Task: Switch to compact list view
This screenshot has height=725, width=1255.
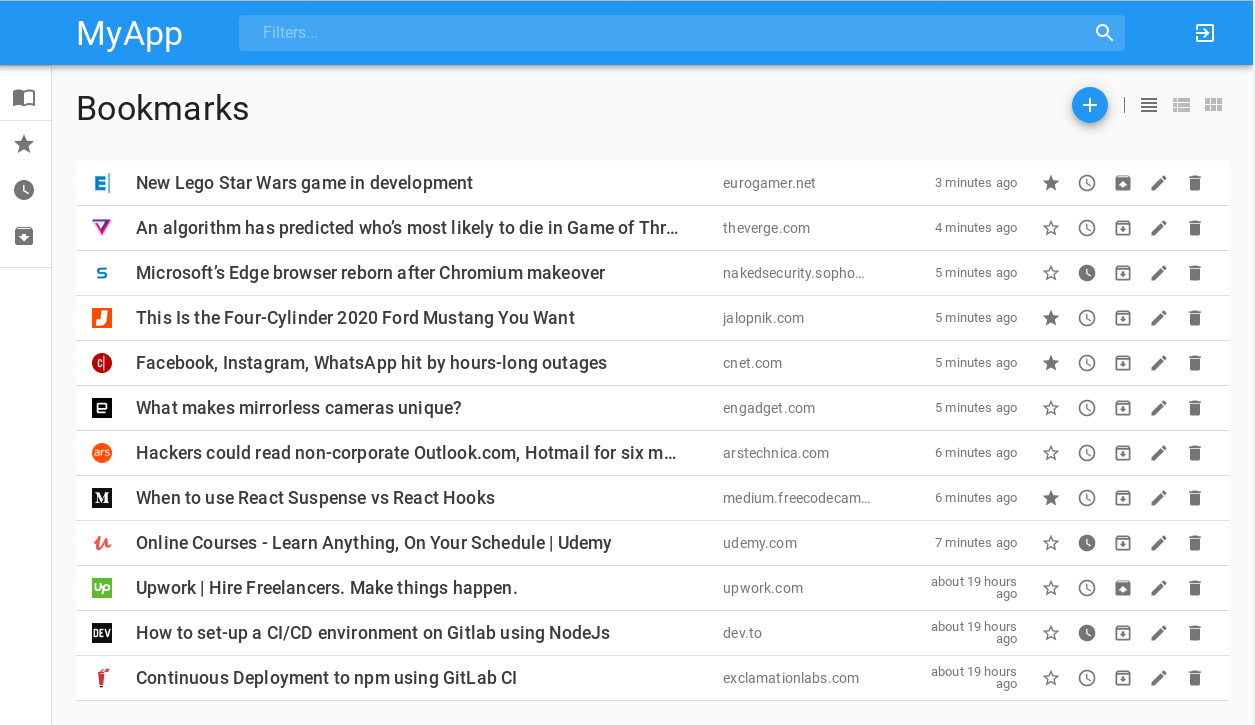Action: click(1149, 105)
